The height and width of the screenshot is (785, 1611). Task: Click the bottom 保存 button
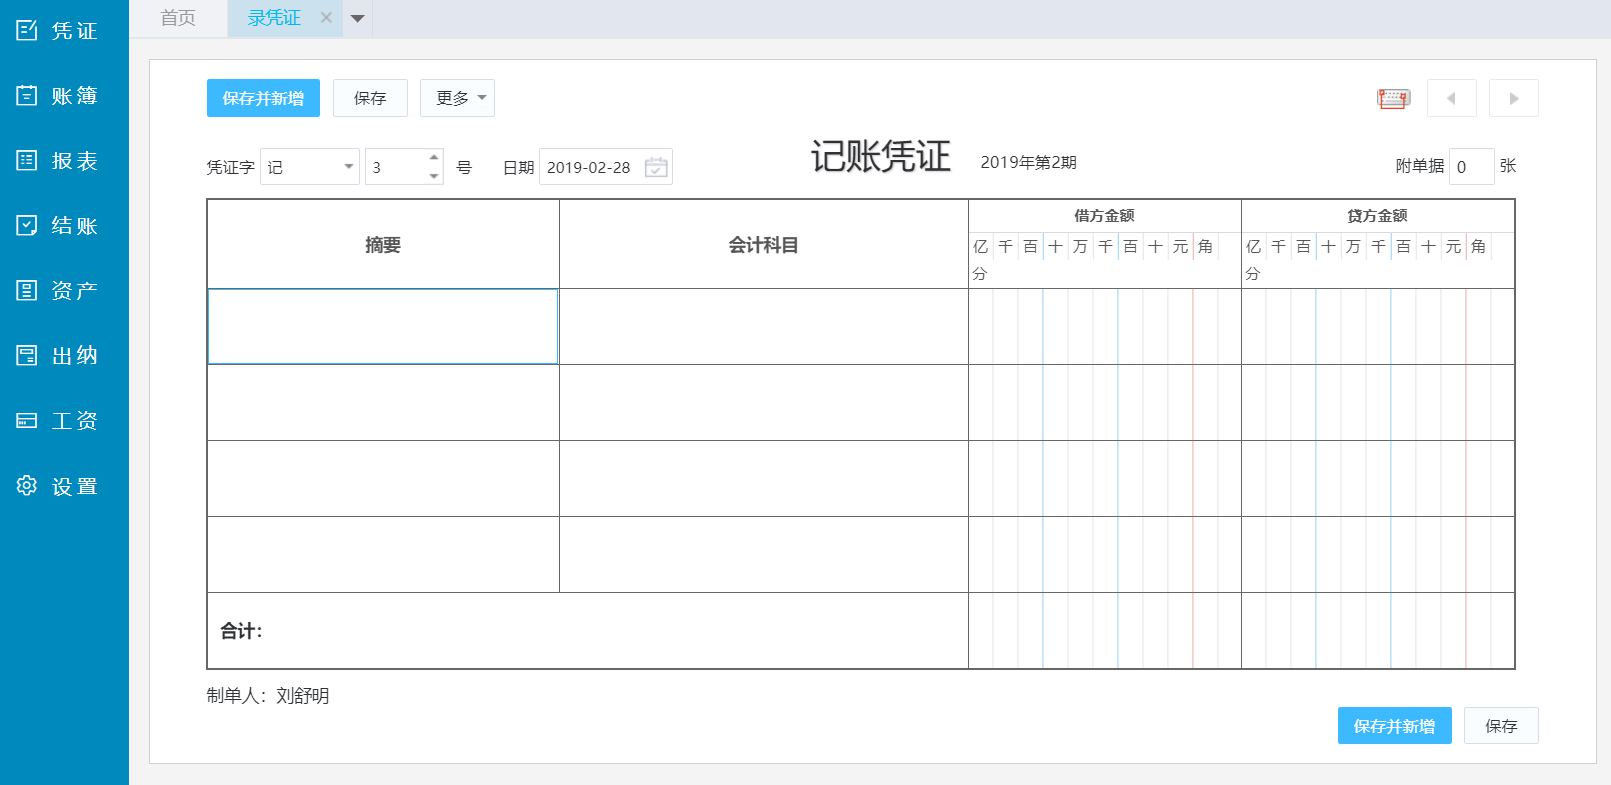coord(1501,726)
